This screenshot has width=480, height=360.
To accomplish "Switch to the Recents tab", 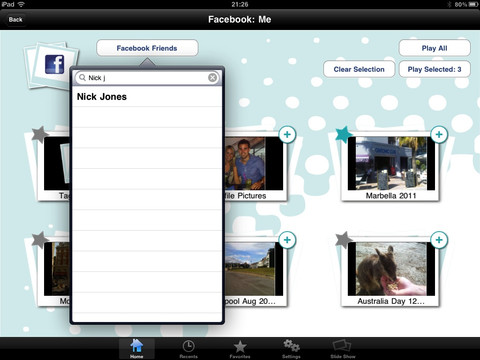I will point(188,349).
